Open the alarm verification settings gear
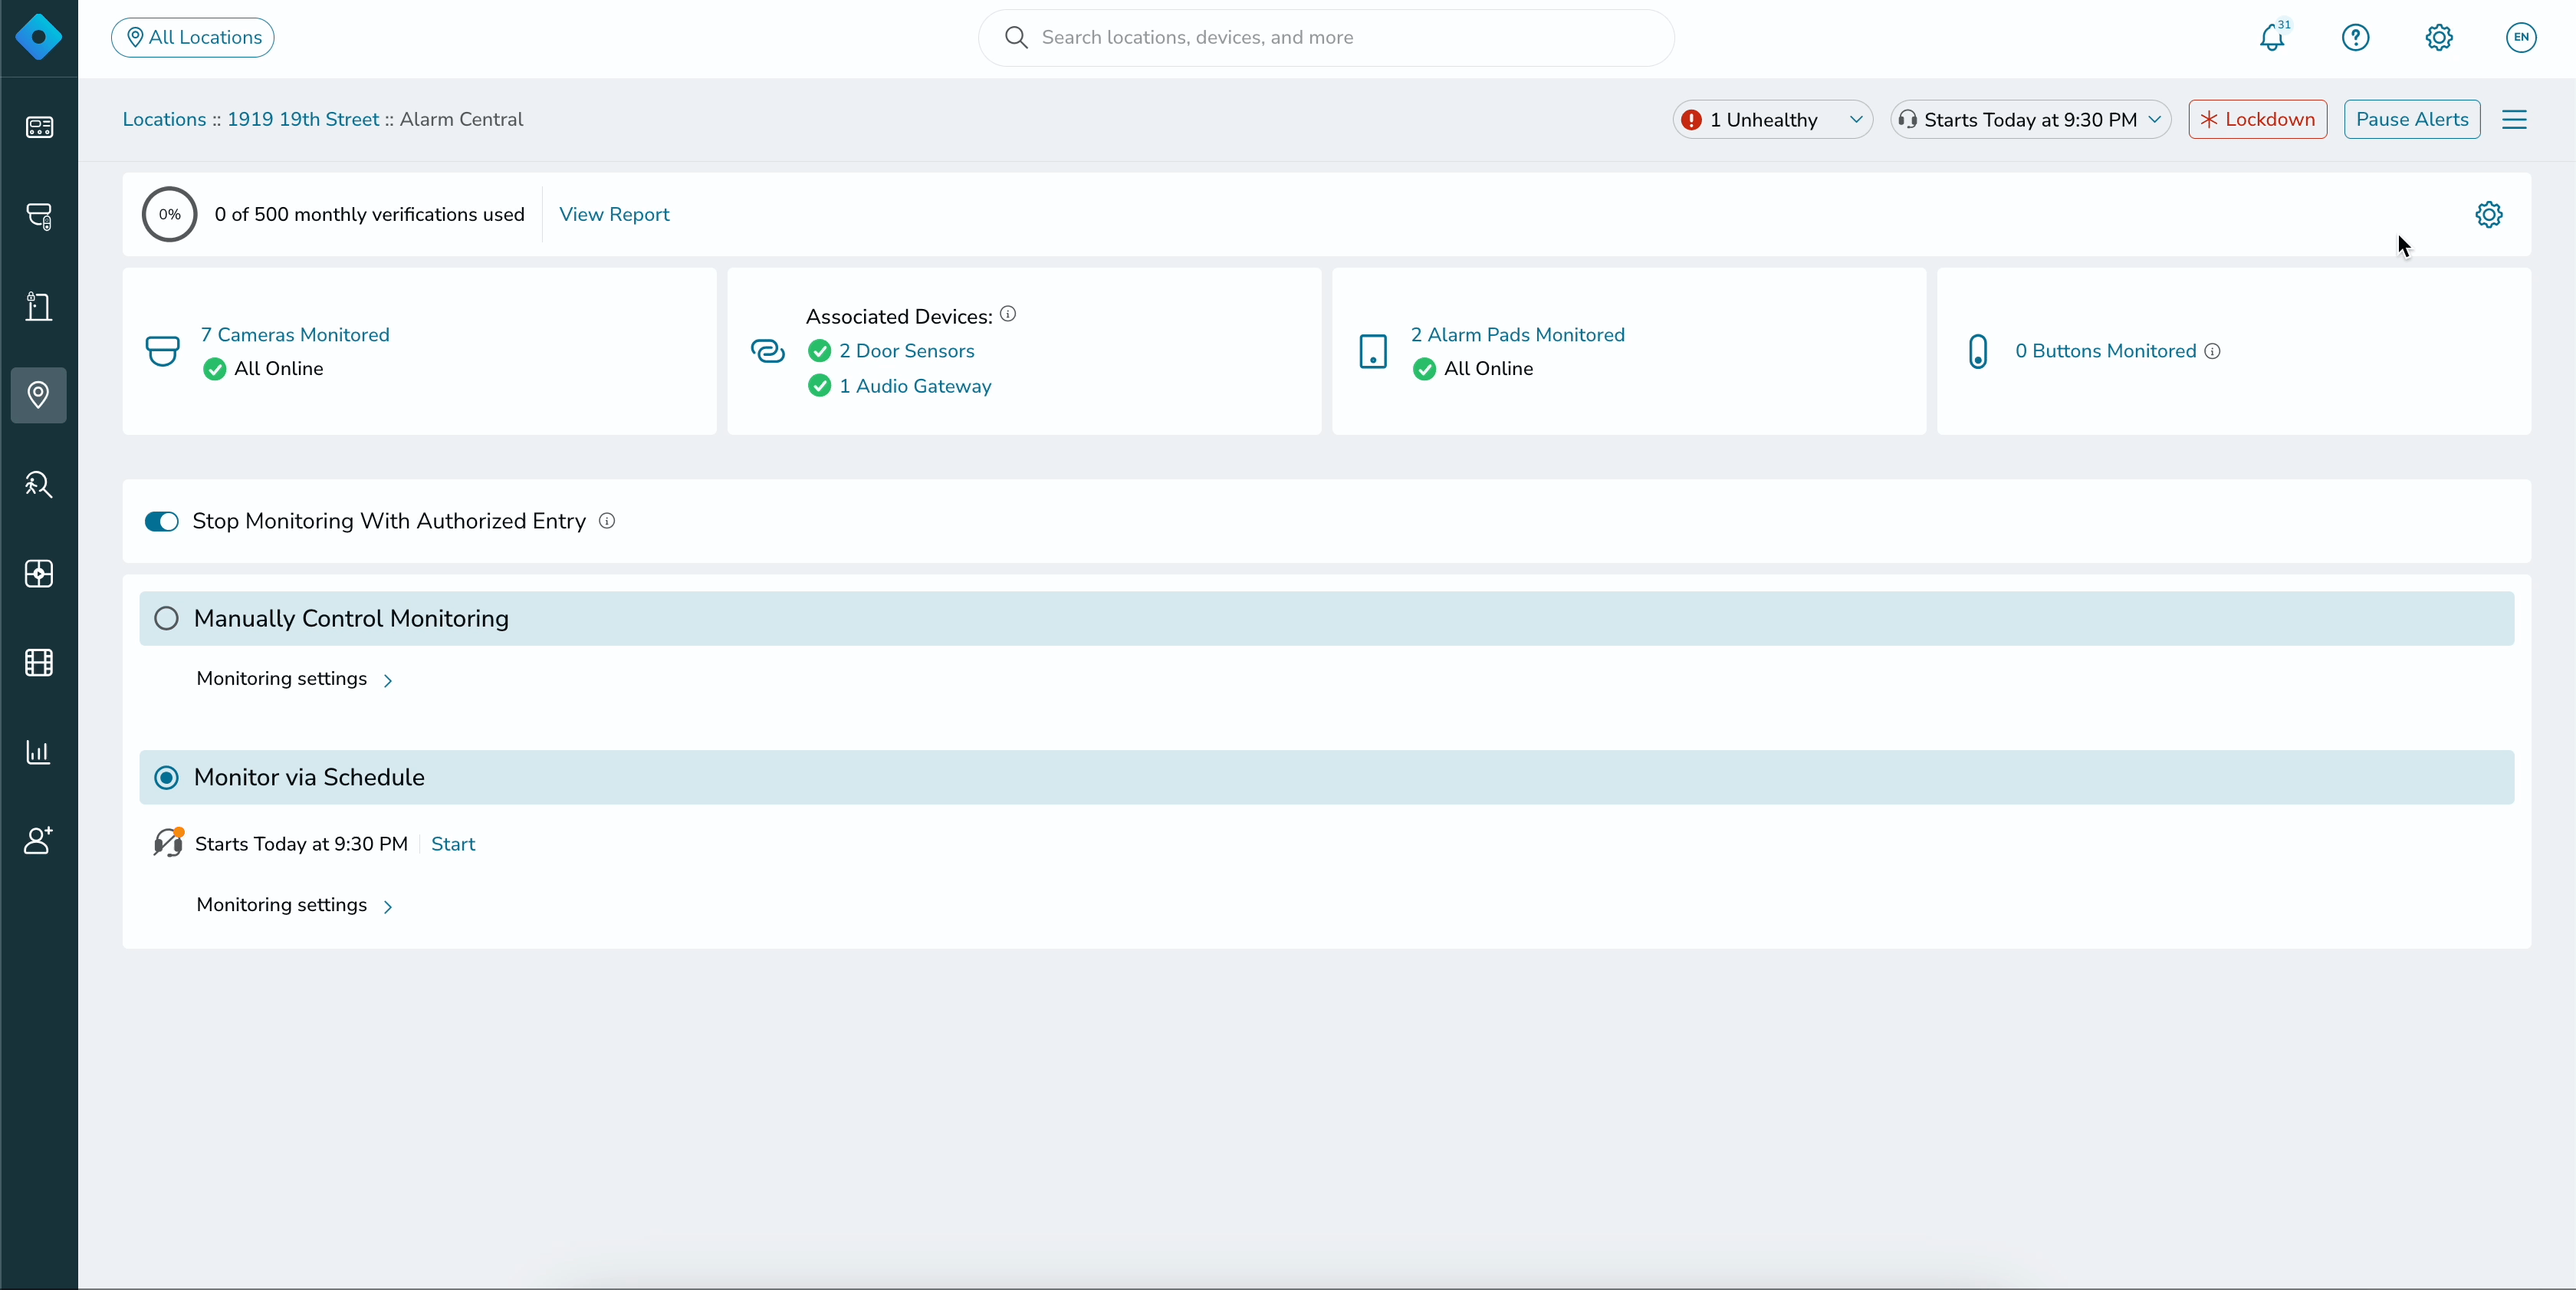Screen dimensions: 2576x1290 click(x=2489, y=214)
